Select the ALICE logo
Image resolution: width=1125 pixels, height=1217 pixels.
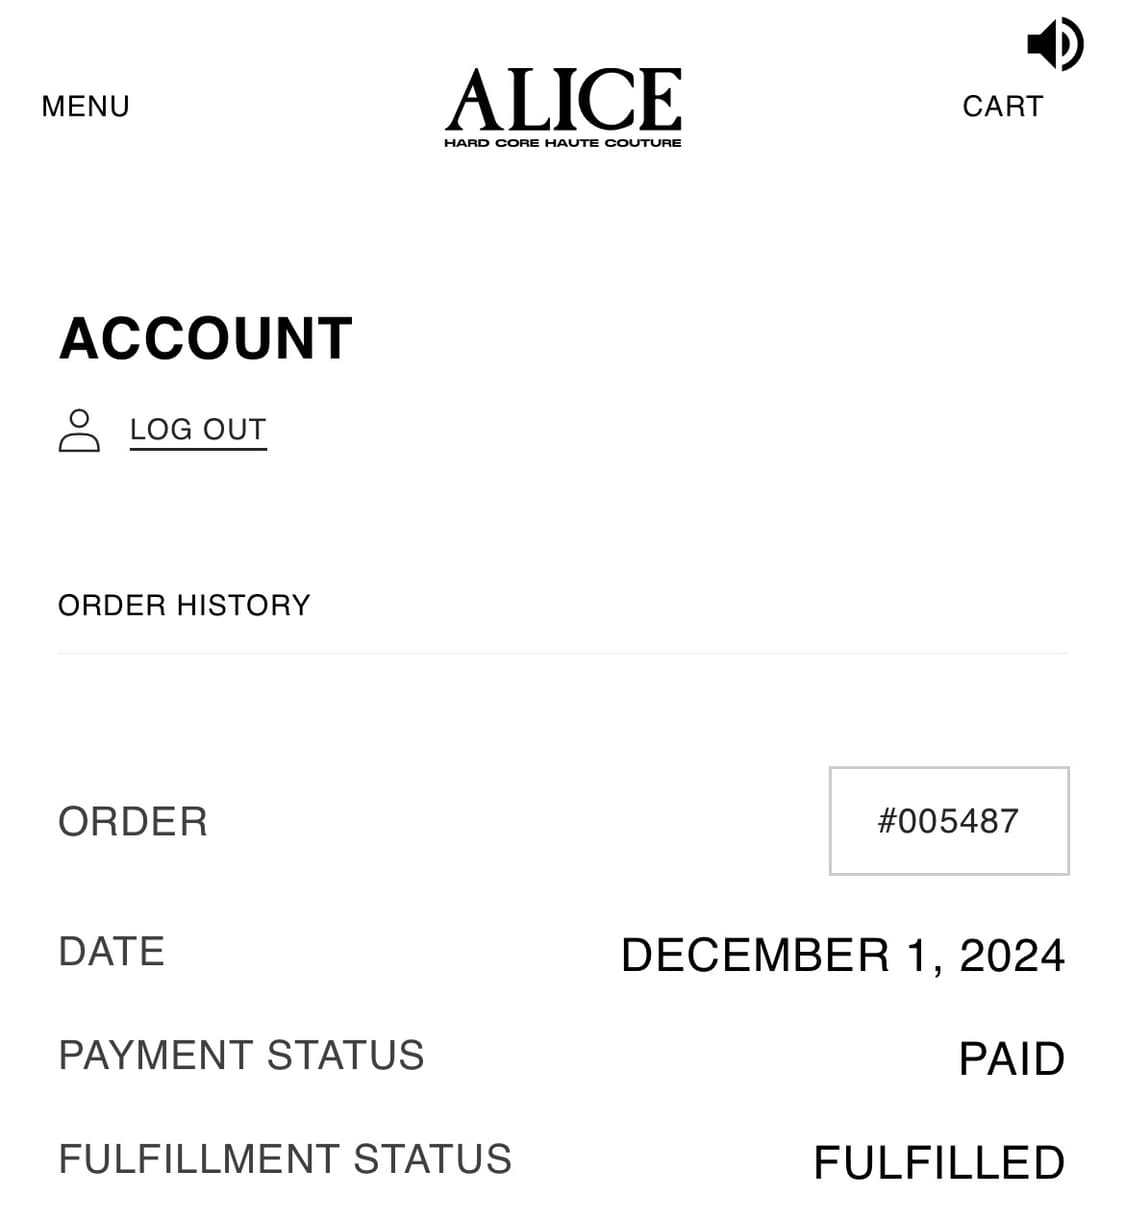[562, 97]
